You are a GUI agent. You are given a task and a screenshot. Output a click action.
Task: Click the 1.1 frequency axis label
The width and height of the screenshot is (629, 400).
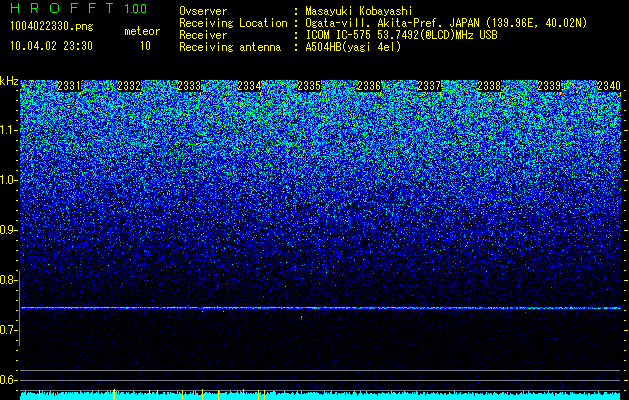(8, 130)
